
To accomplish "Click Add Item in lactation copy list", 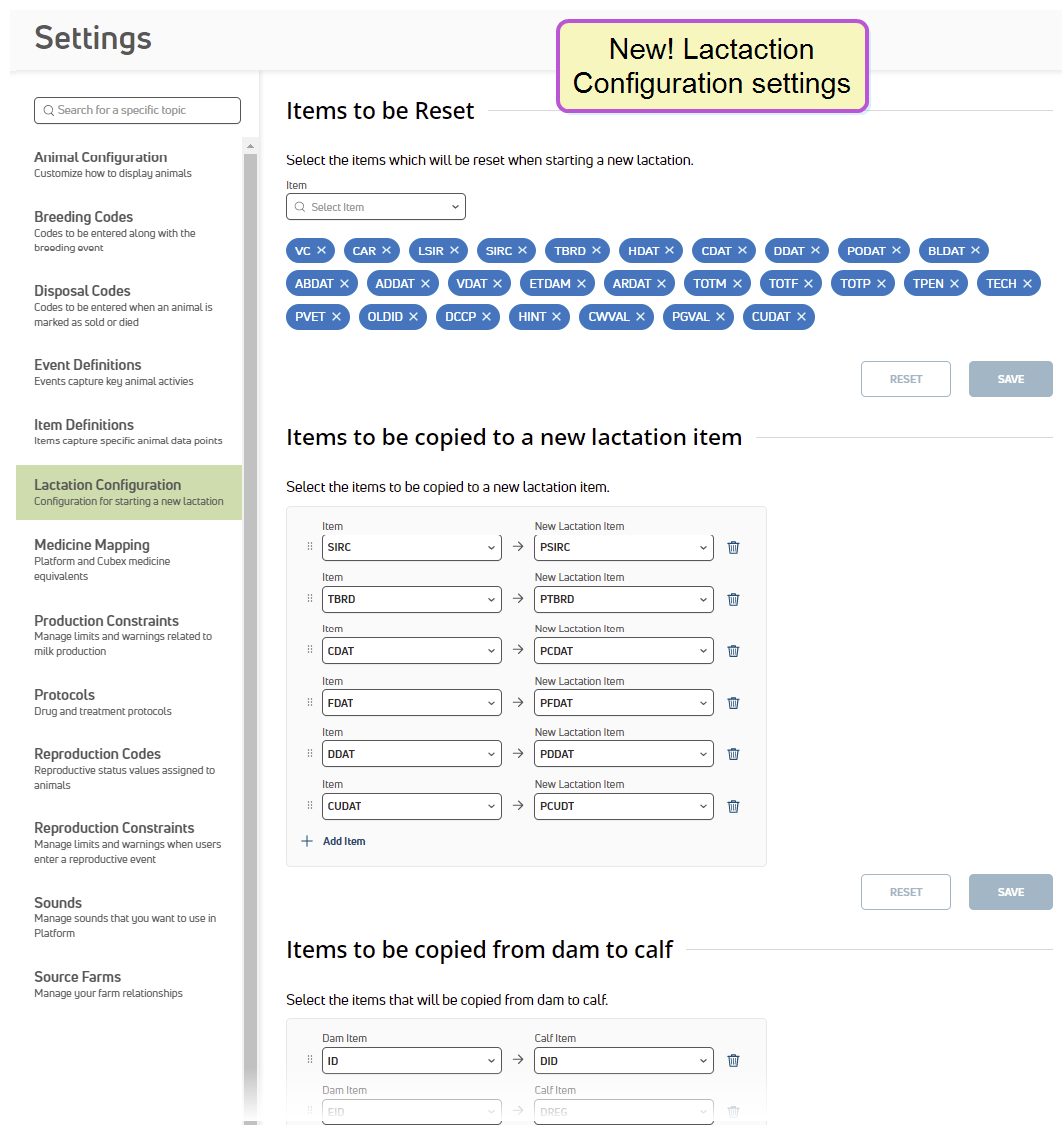I will coord(344,841).
